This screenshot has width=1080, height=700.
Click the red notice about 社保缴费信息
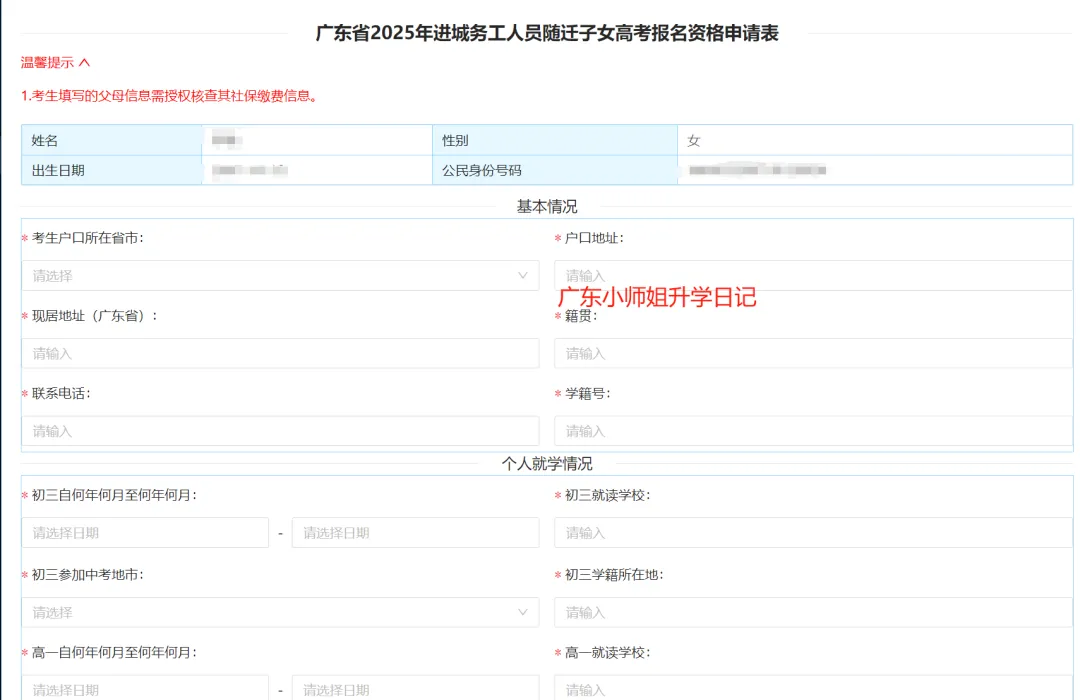(169, 96)
